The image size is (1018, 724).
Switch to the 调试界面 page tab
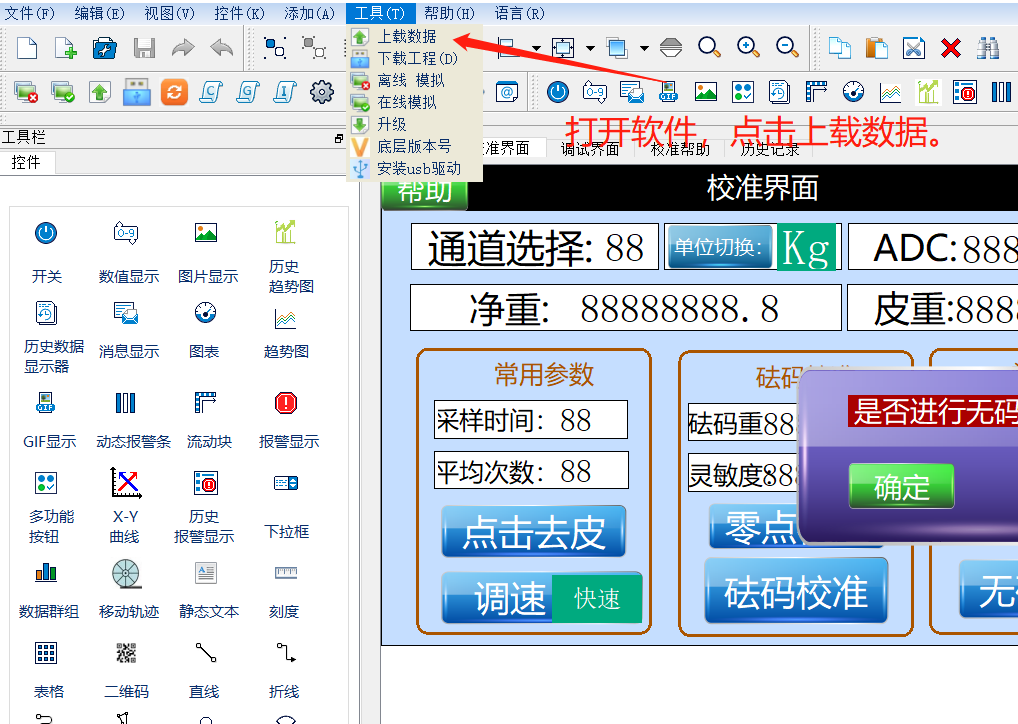point(590,149)
